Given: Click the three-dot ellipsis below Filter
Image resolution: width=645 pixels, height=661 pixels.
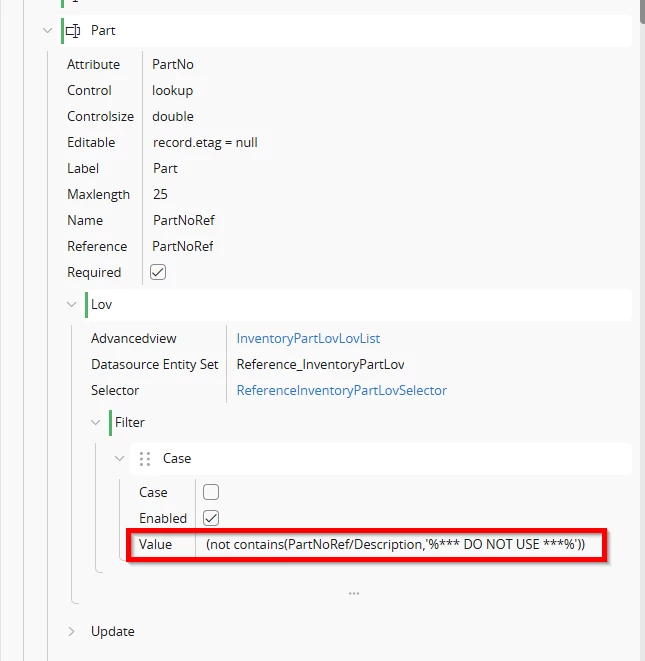Looking at the screenshot, I should [x=354, y=594].
